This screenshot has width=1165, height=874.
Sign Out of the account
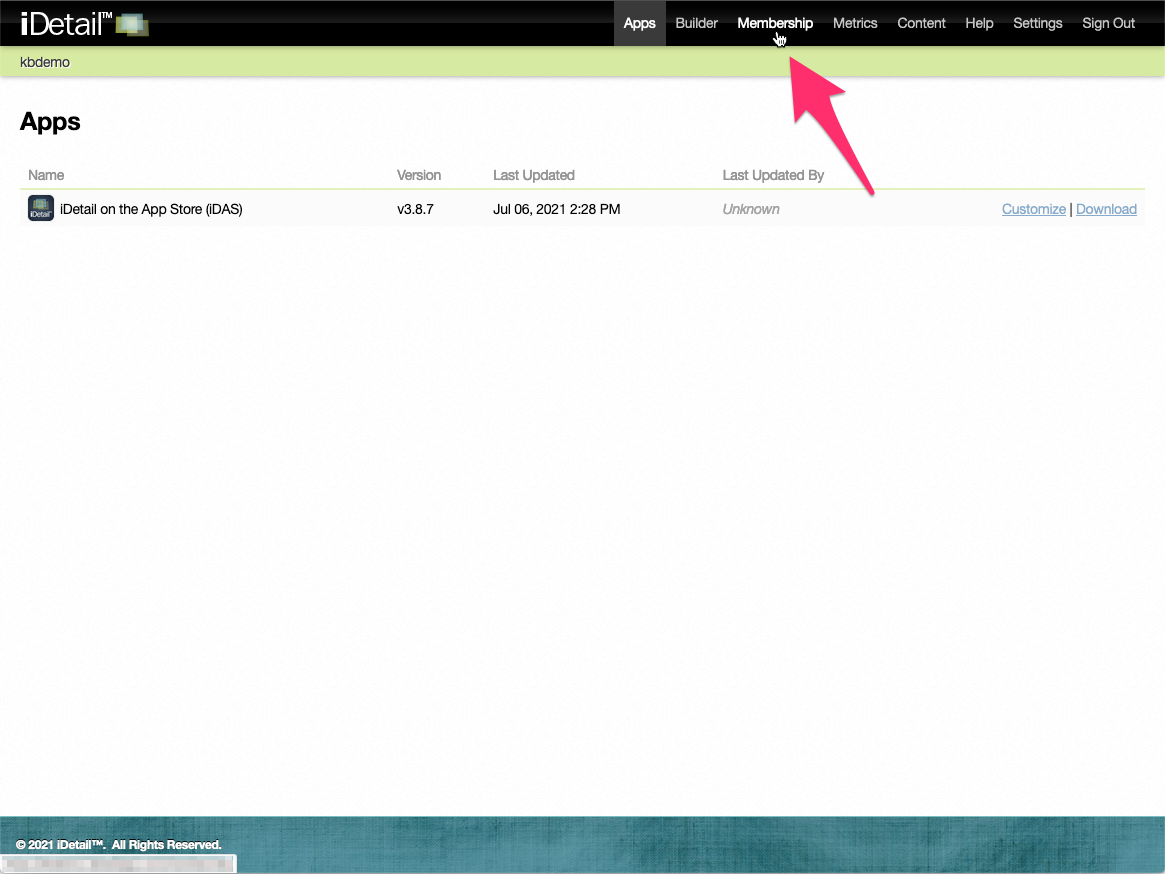pyautogui.click(x=1108, y=23)
